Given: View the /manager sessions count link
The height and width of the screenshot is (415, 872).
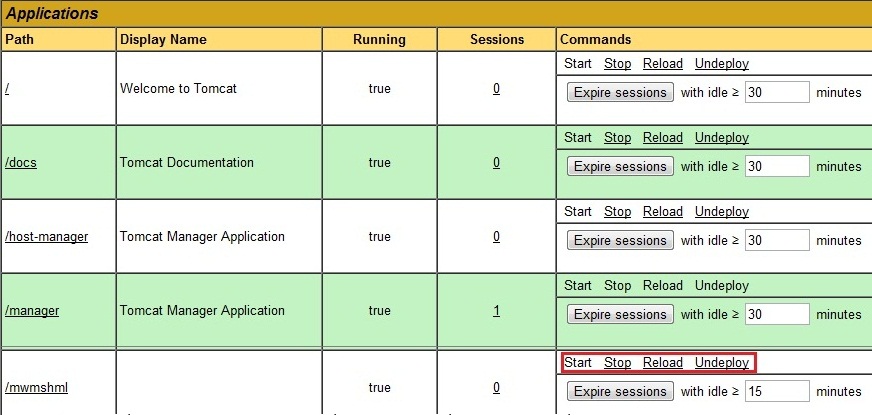Looking at the screenshot, I should coord(496,311).
